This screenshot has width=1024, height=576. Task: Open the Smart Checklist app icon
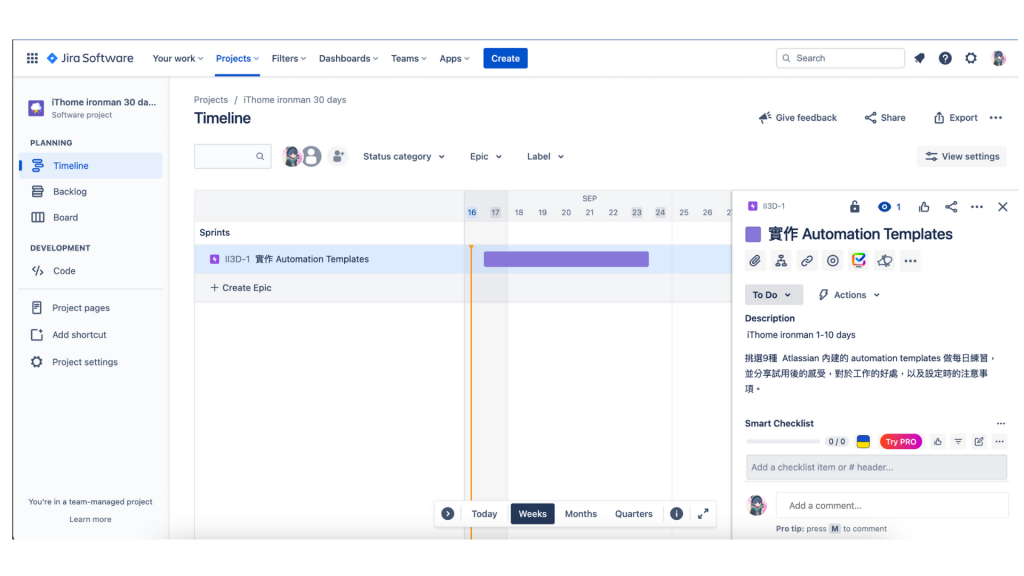click(859, 261)
